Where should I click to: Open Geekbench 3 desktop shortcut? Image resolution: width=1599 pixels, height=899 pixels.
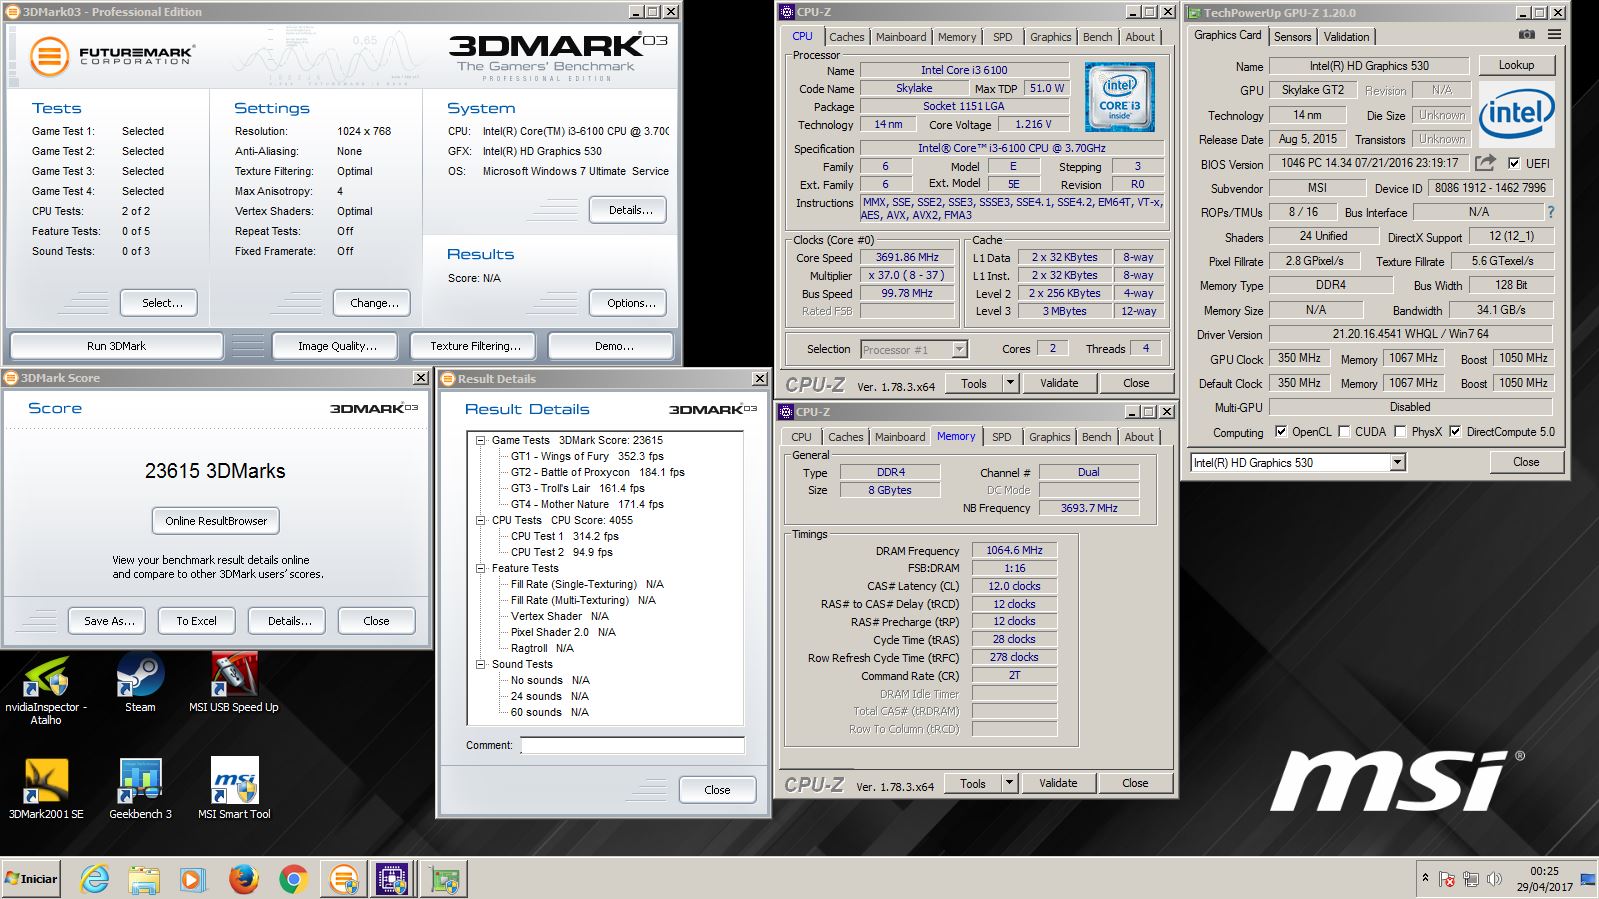point(140,789)
